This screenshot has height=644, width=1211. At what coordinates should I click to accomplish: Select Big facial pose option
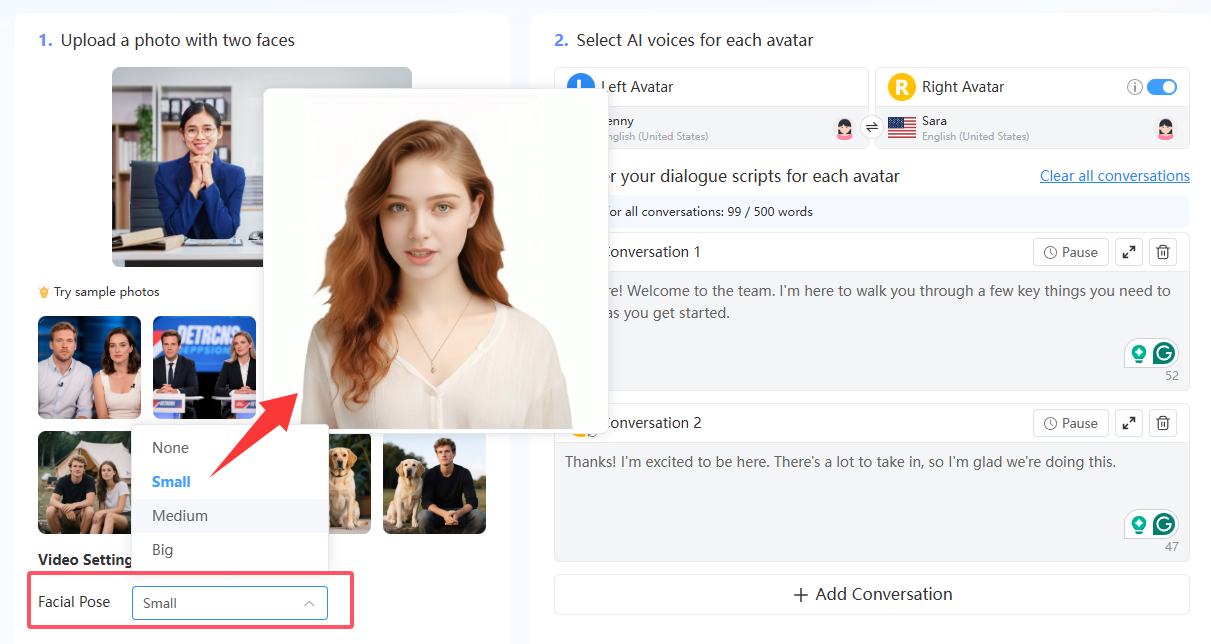(x=162, y=550)
